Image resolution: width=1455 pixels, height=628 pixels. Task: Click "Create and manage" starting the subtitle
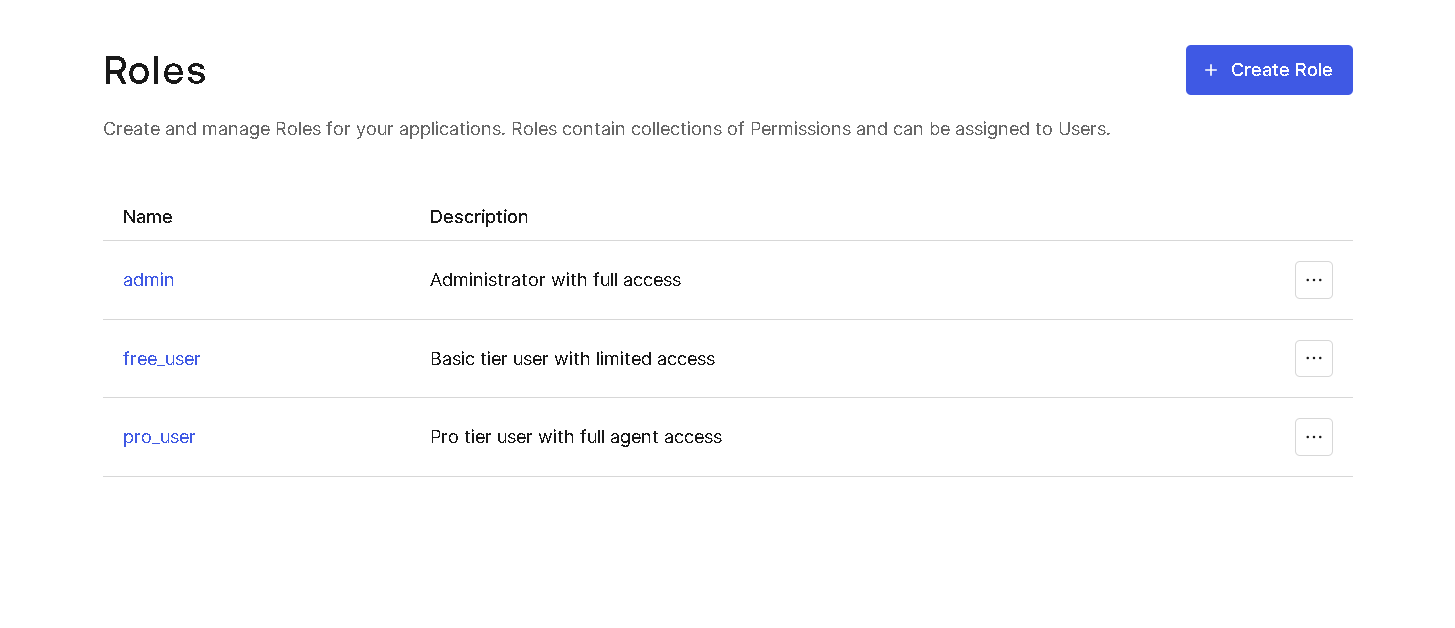(165, 129)
